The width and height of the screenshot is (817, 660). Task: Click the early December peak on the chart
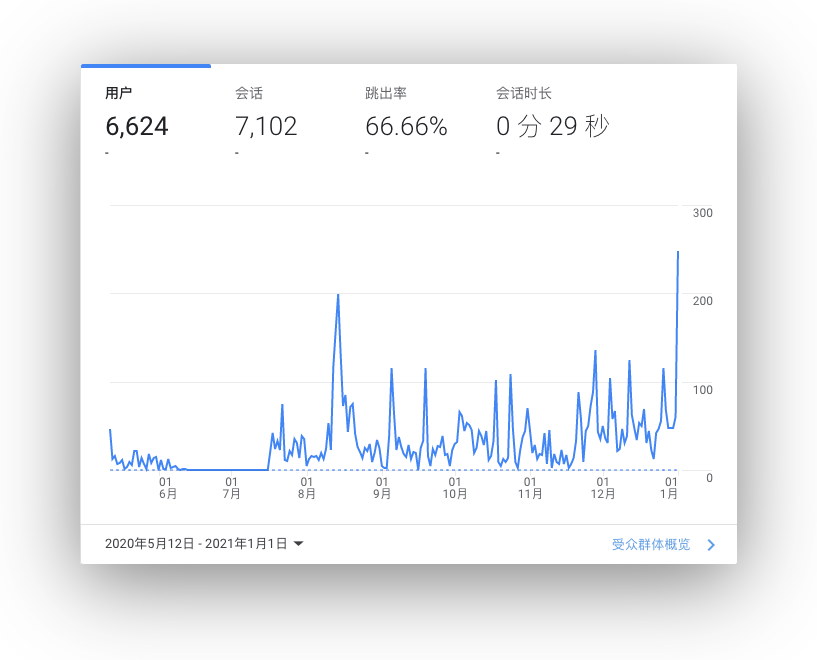pyautogui.click(x=595, y=351)
